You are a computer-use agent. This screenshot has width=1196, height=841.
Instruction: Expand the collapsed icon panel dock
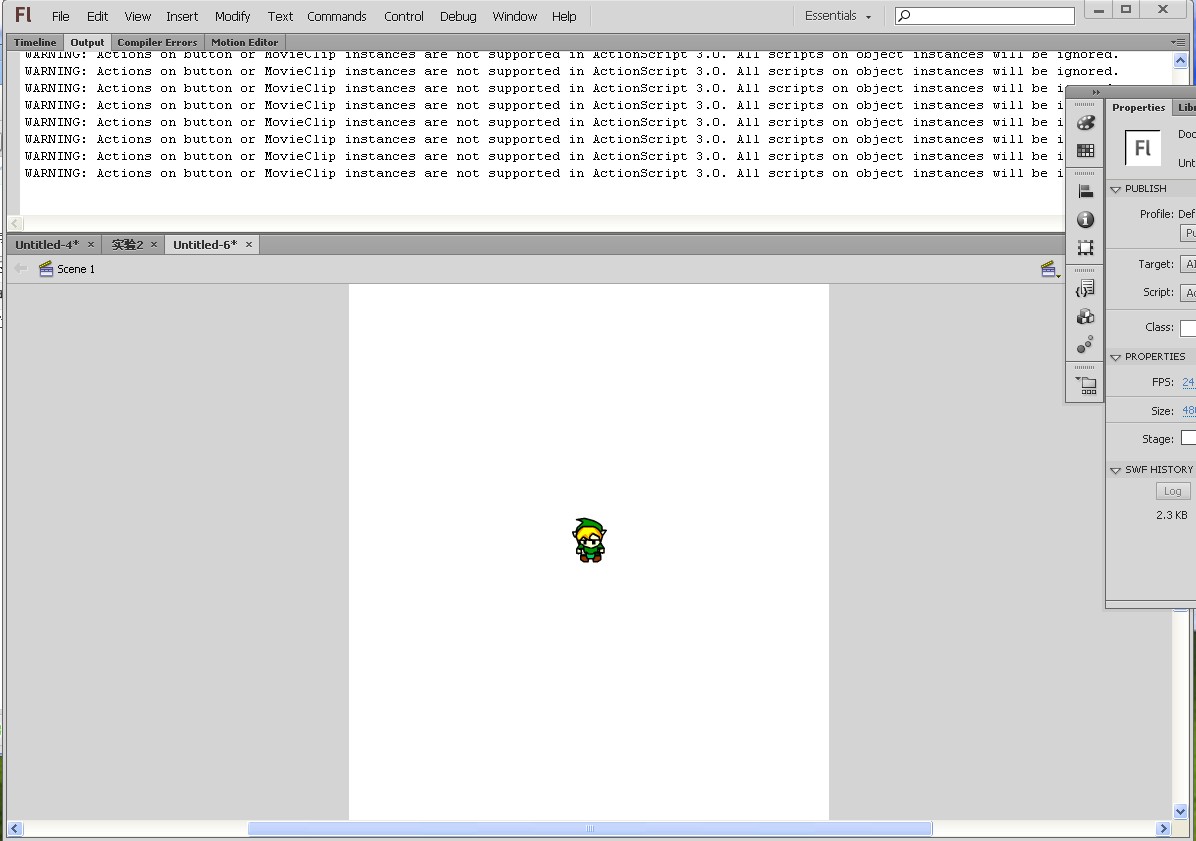(x=1096, y=92)
